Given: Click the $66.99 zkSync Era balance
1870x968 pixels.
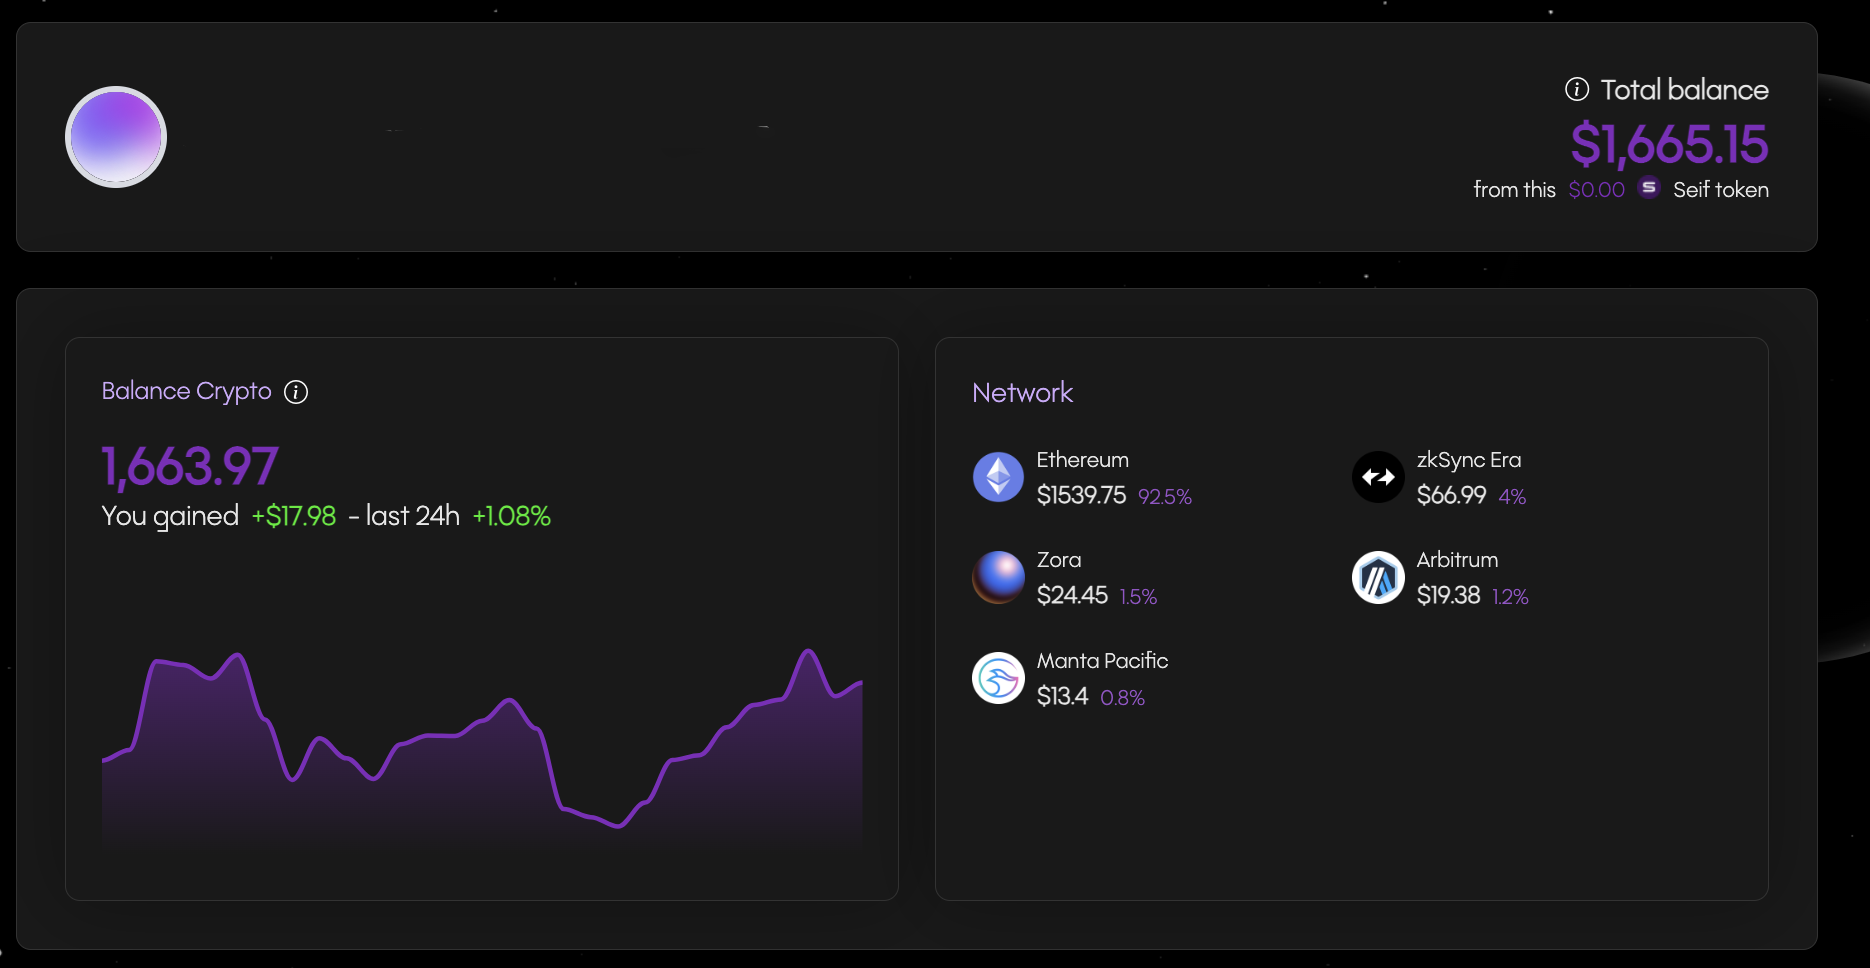Looking at the screenshot, I should coord(1451,496).
